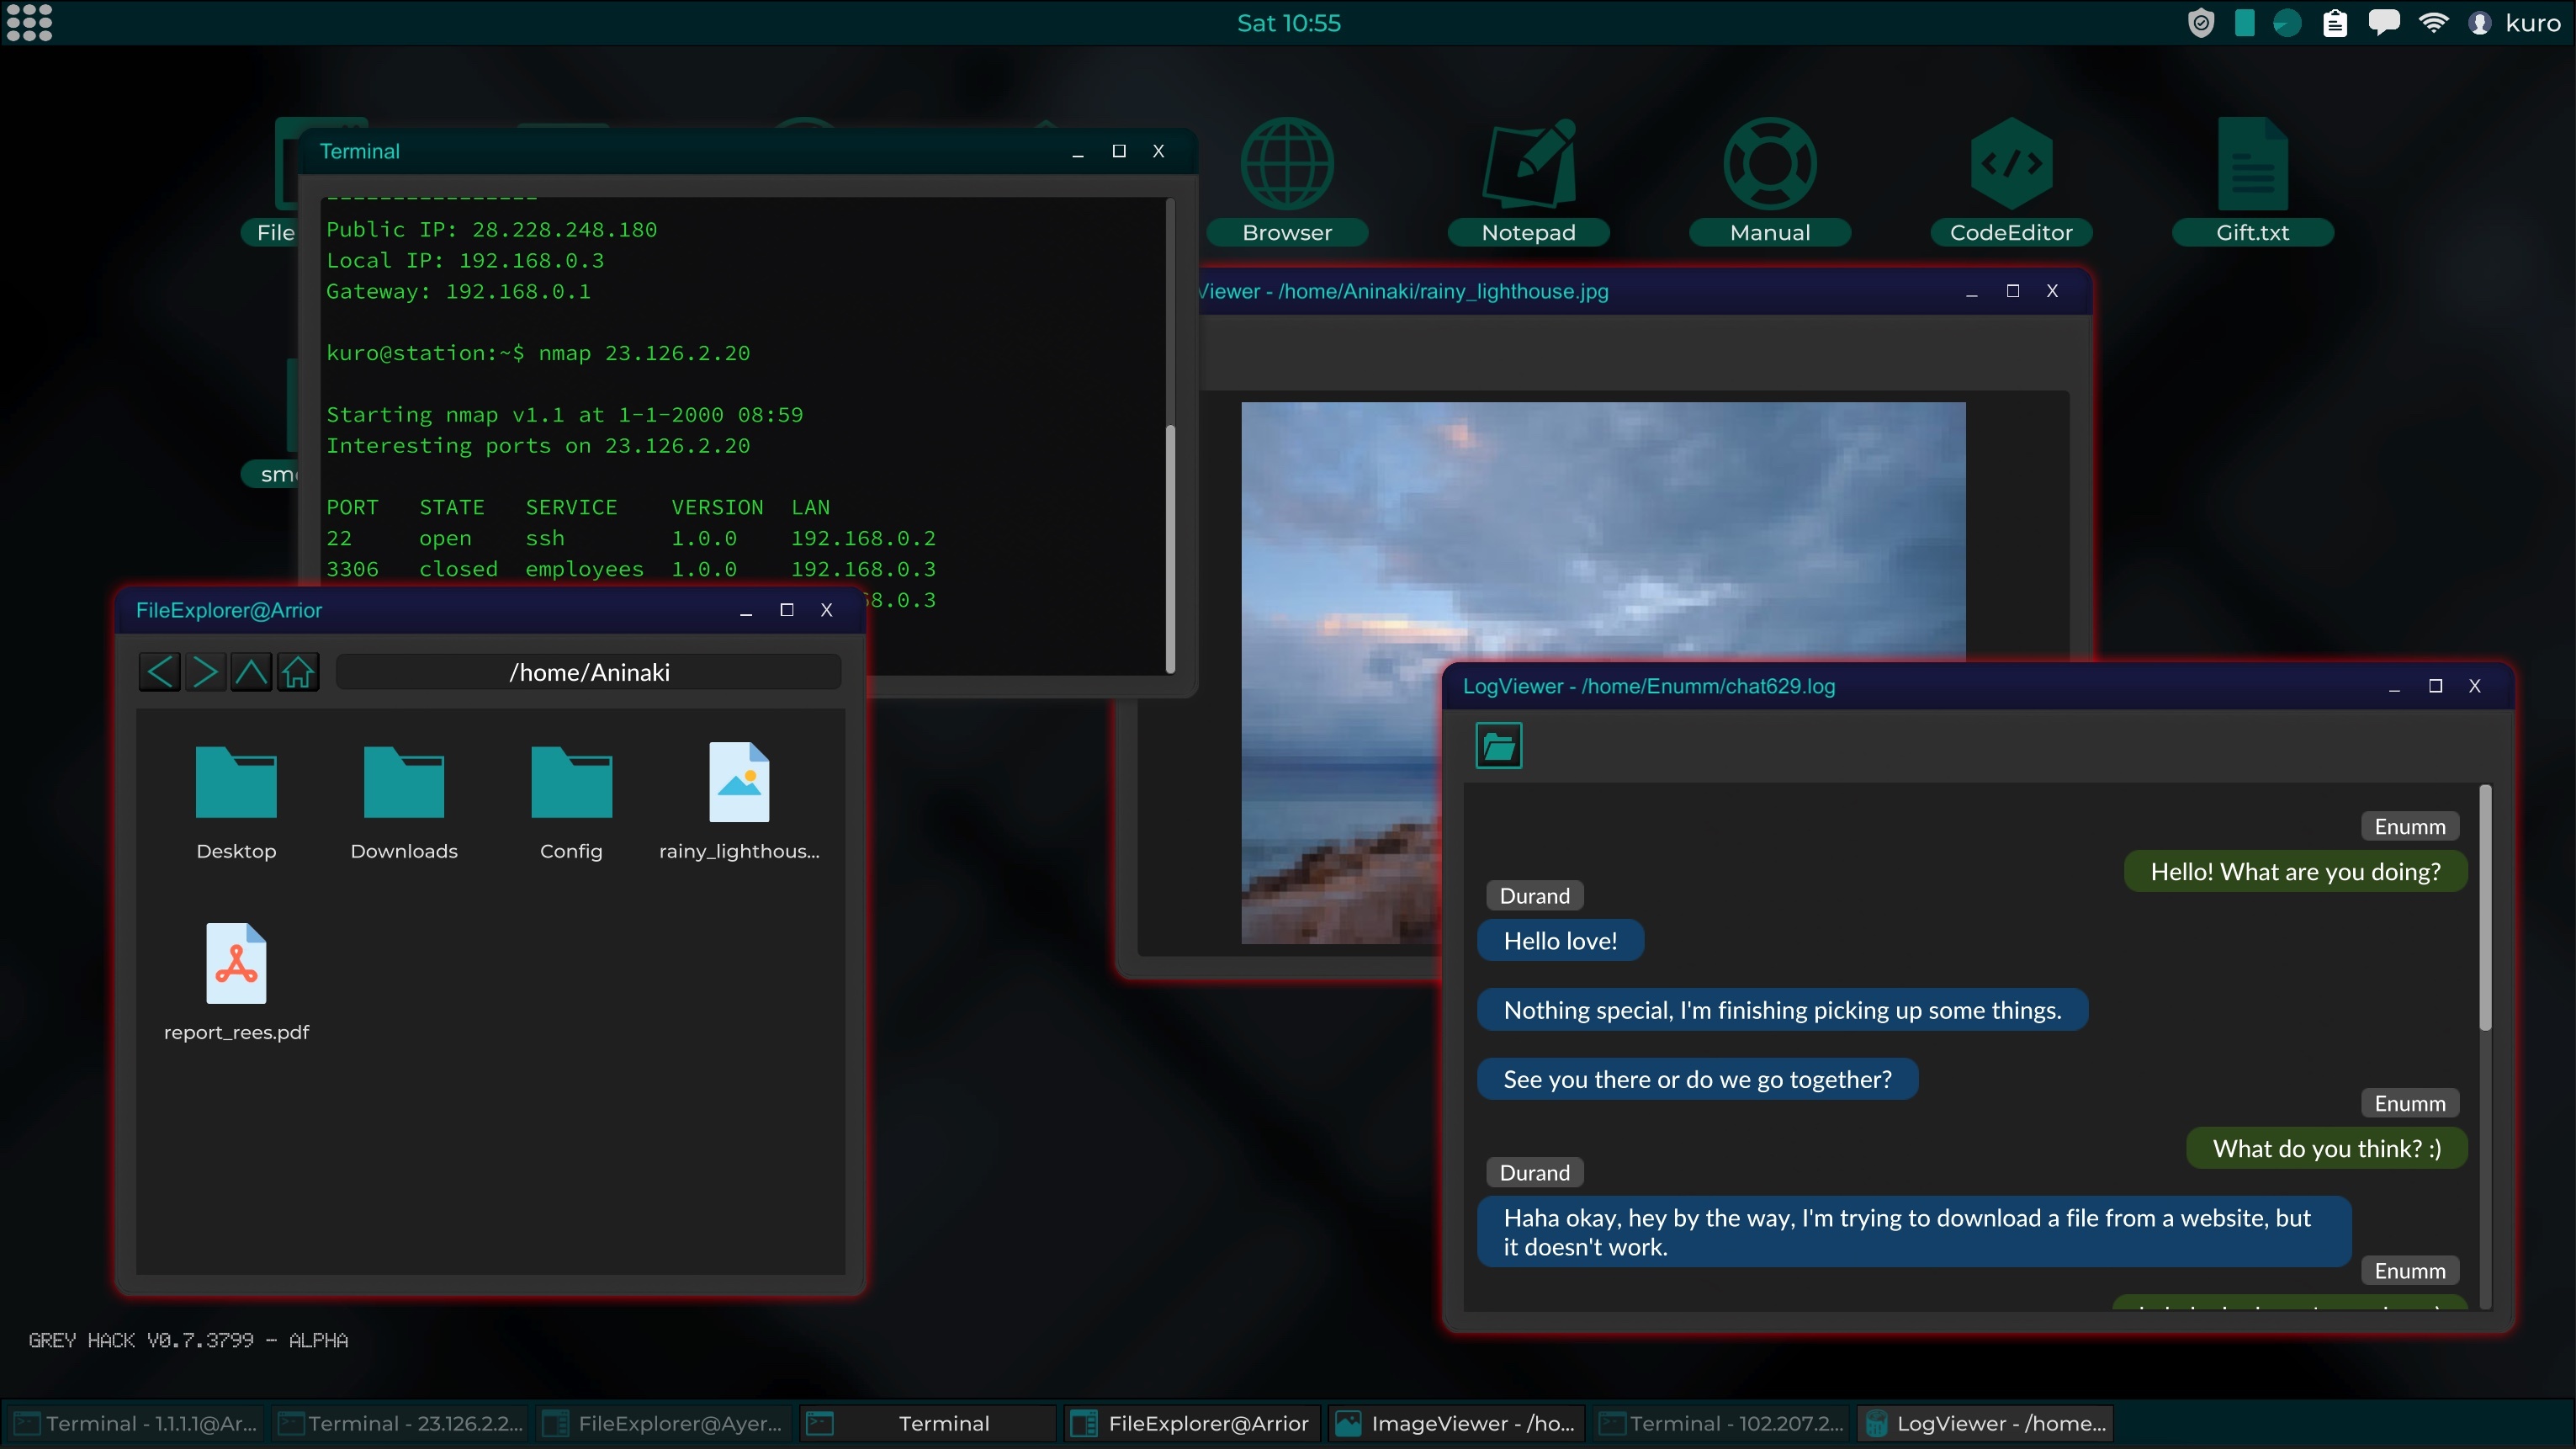This screenshot has height=1449, width=2576.
Task: Open the chat bubble tray icon
Action: click(2384, 22)
